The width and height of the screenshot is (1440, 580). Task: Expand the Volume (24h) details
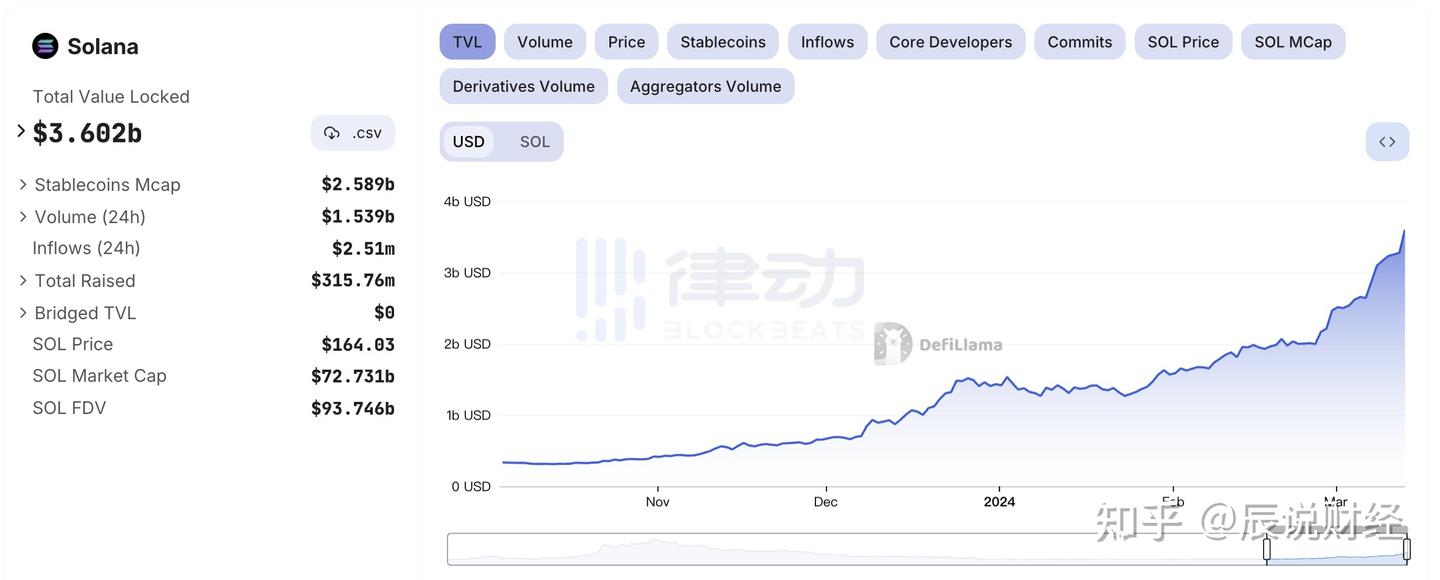pyautogui.click(x=23, y=217)
